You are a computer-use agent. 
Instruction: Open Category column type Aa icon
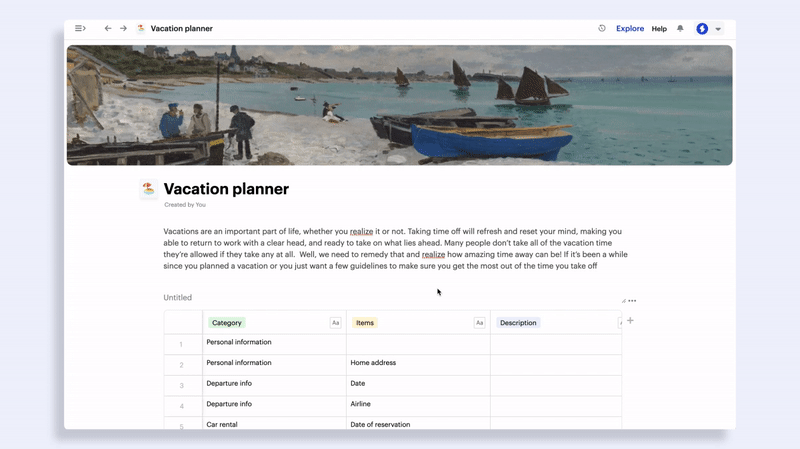[335, 323]
